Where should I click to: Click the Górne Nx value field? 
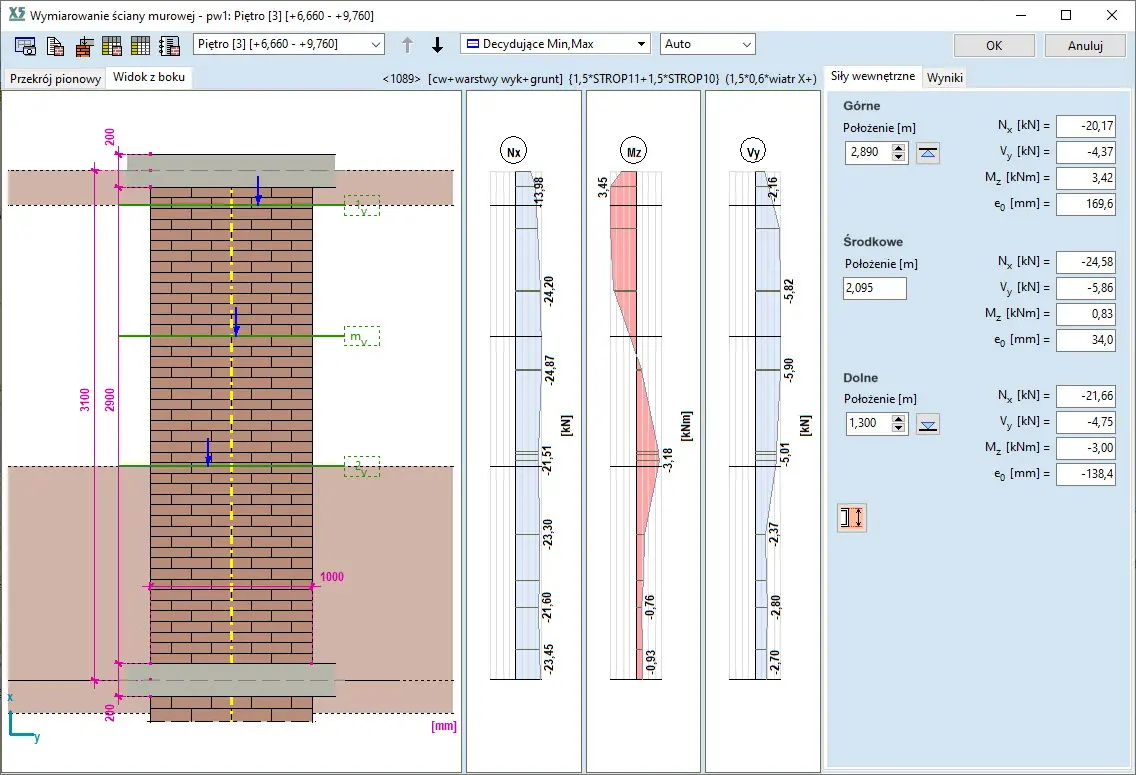click(1086, 126)
